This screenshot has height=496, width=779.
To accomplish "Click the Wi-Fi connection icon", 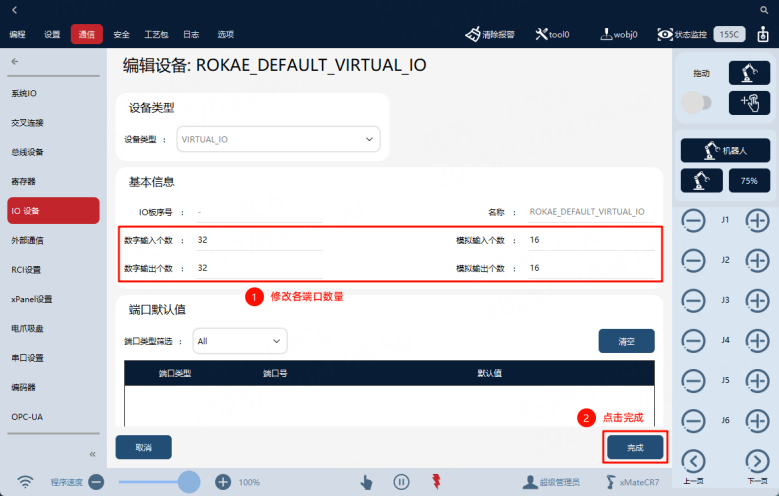I will click(x=25, y=482).
